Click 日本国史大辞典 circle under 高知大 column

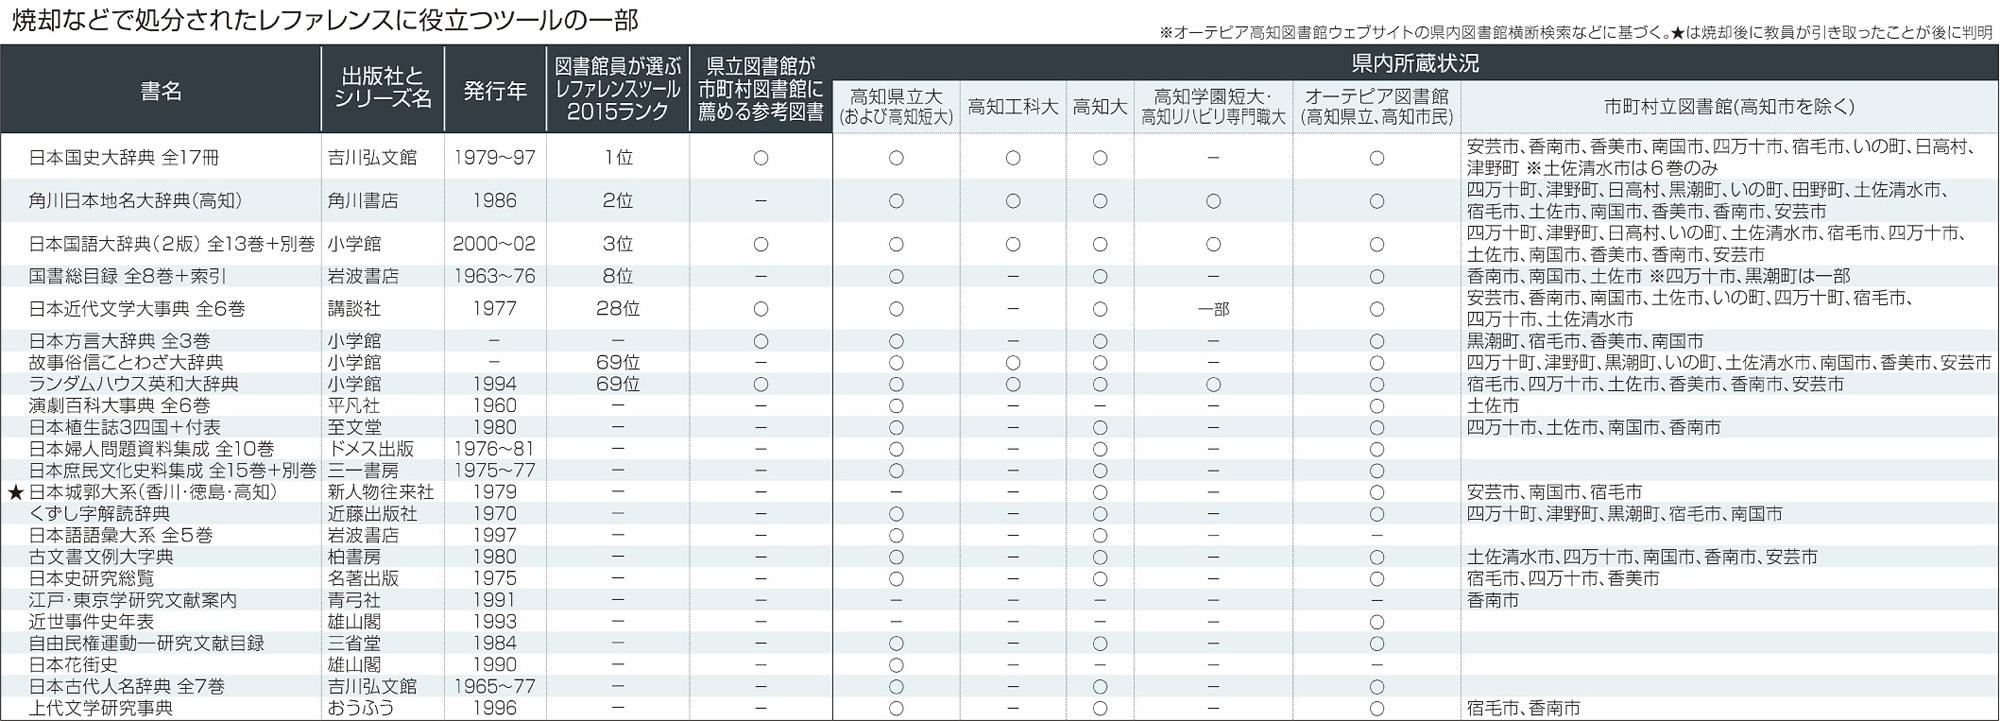point(1100,158)
